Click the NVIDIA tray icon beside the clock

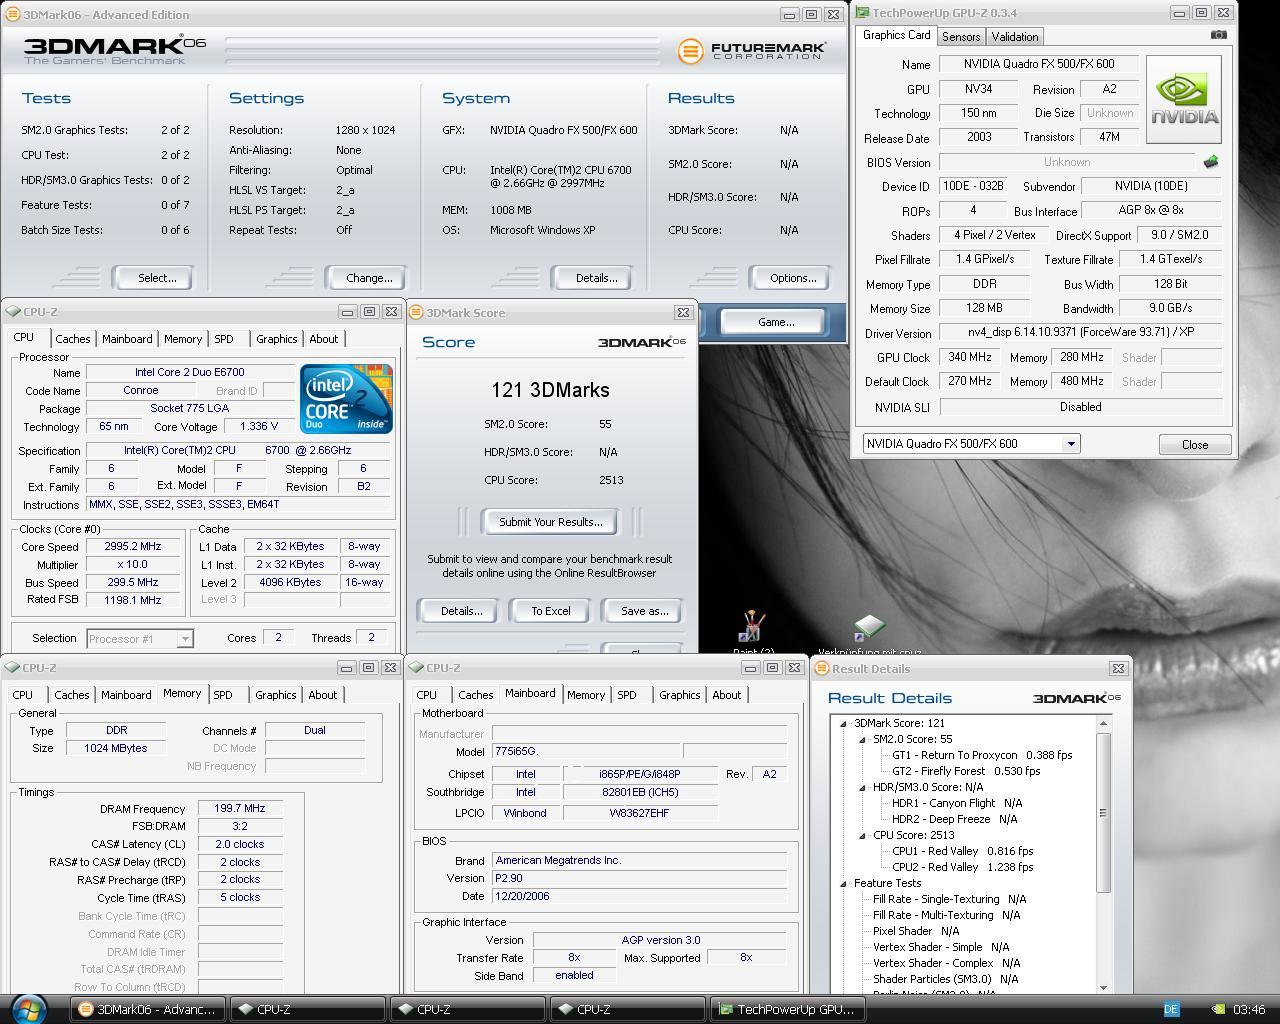click(x=1217, y=1009)
